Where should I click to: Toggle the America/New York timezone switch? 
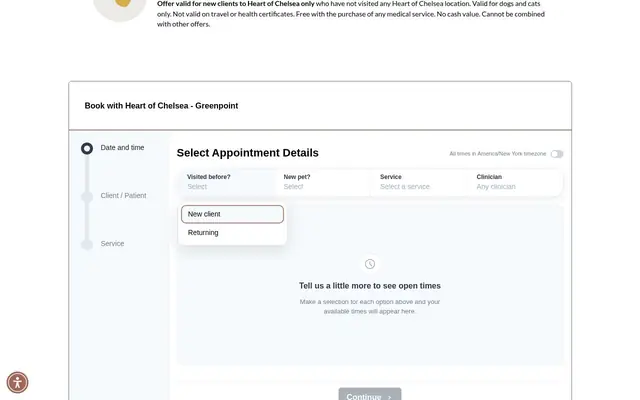coord(557,154)
